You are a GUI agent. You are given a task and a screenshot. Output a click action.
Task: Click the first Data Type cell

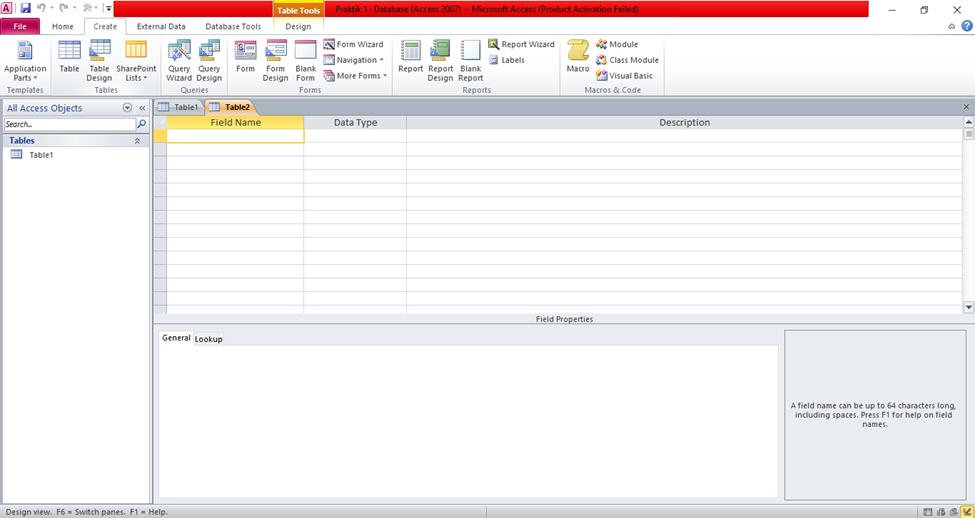[355, 136]
